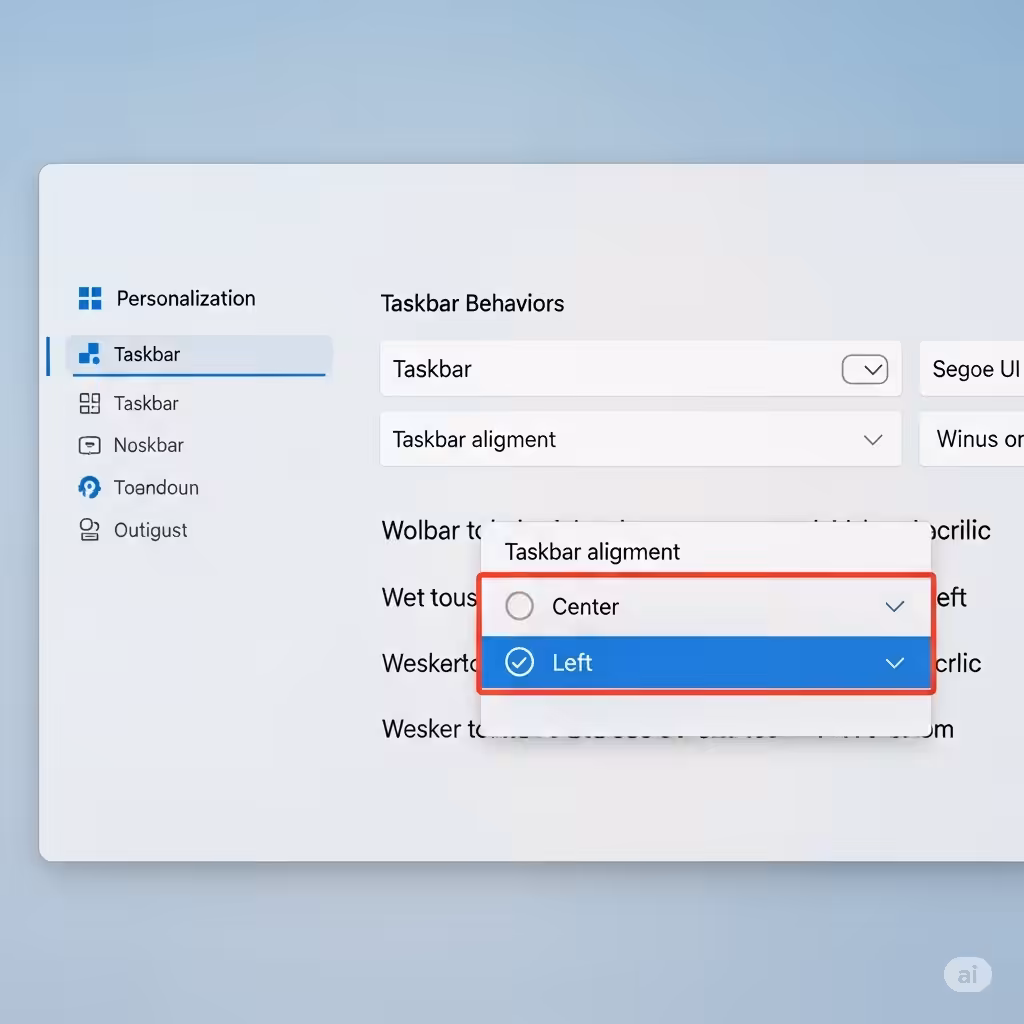Click the Taskbar settings row
1024x1024 pixels.
pos(641,368)
